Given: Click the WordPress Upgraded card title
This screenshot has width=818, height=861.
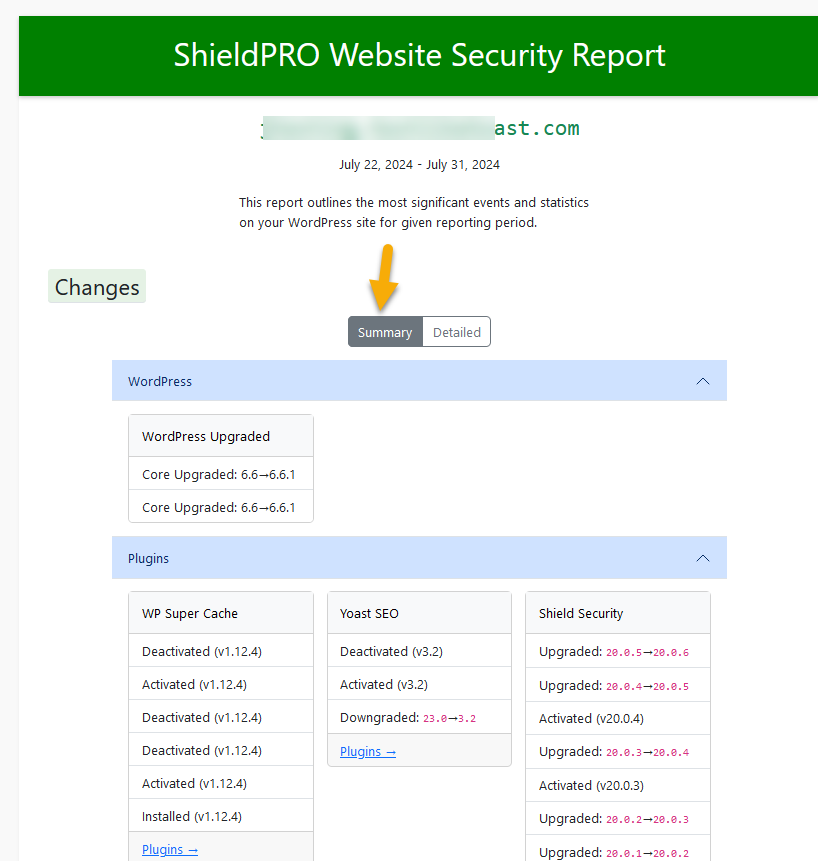Looking at the screenshot, I should pos(206,437).
